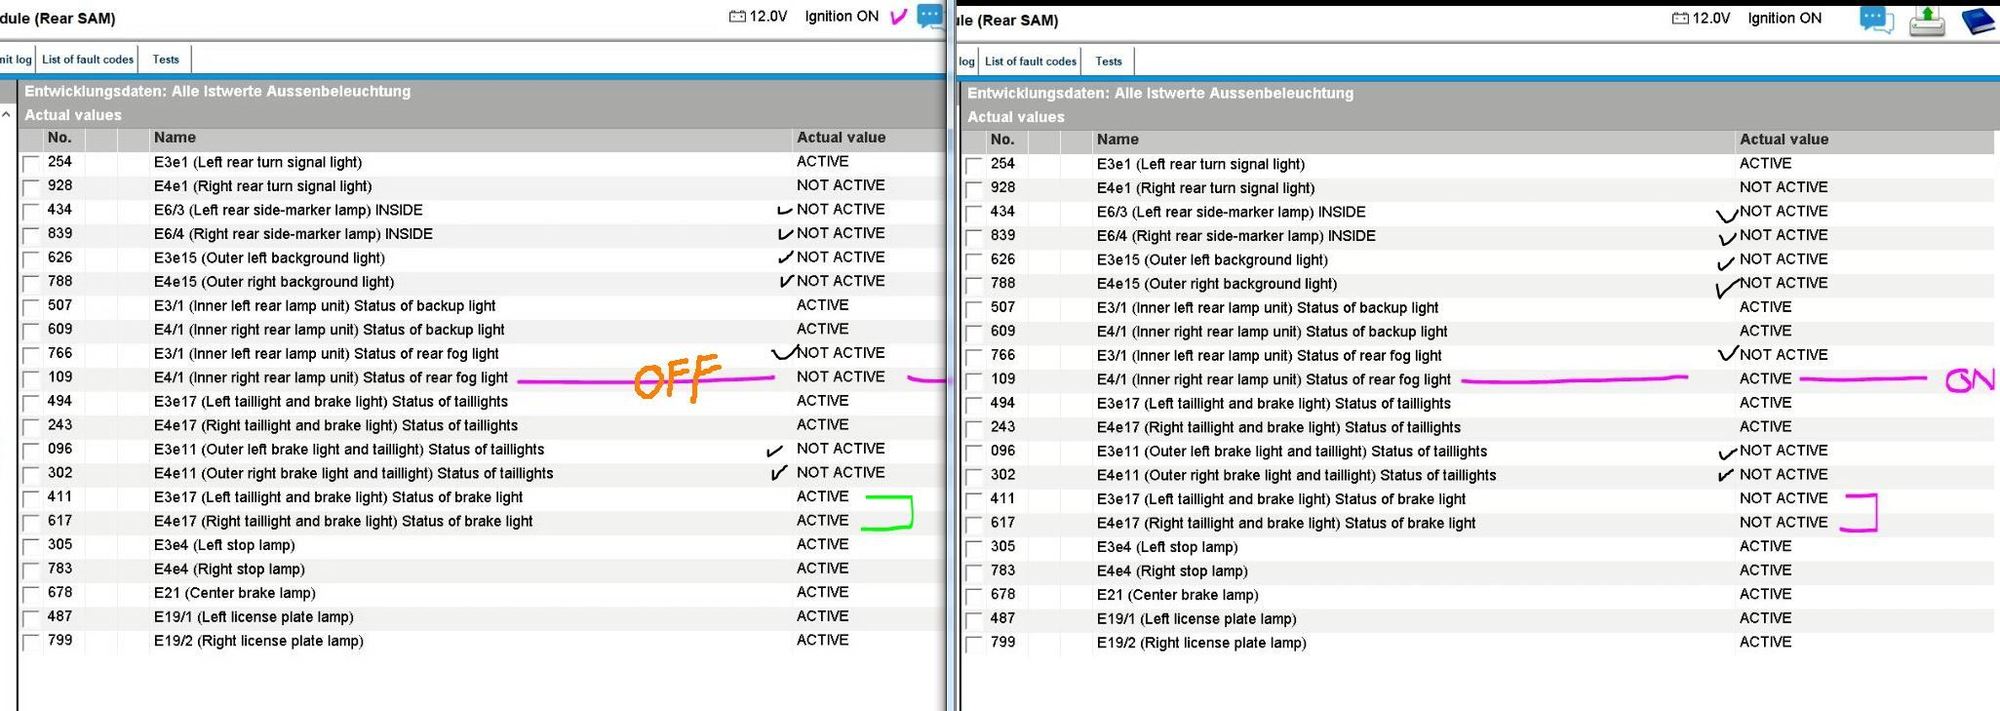Select E21 Center brake lamp row, left table
The height and width of the screenshot is (711, 2000).
234,593
